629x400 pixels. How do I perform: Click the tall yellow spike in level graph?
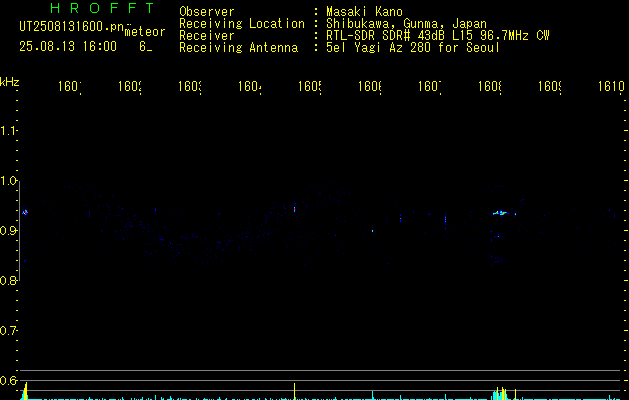pyautogui.click(x=294, y=391)
